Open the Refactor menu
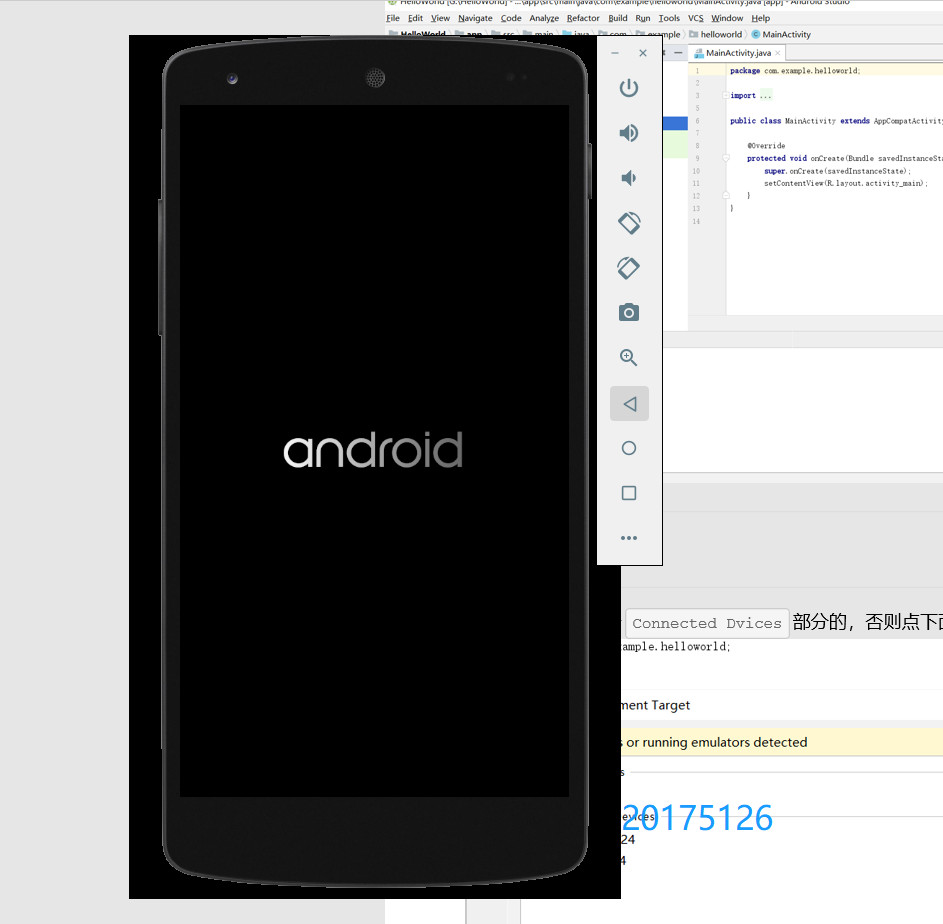The image size is (943, 924). pyautogui.click(x=583, y=18)
